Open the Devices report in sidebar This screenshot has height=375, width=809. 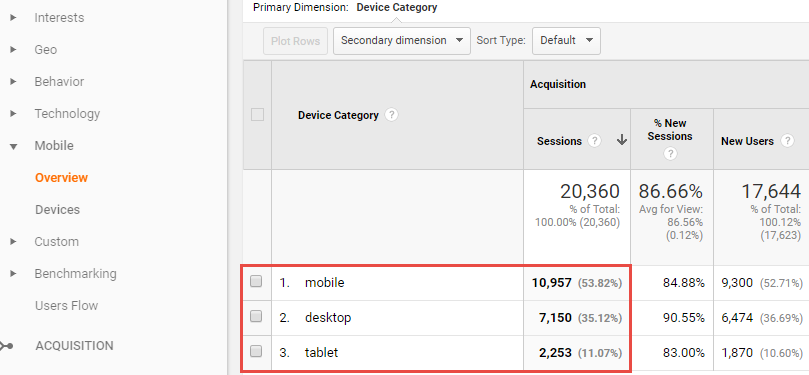coord(57,210)
